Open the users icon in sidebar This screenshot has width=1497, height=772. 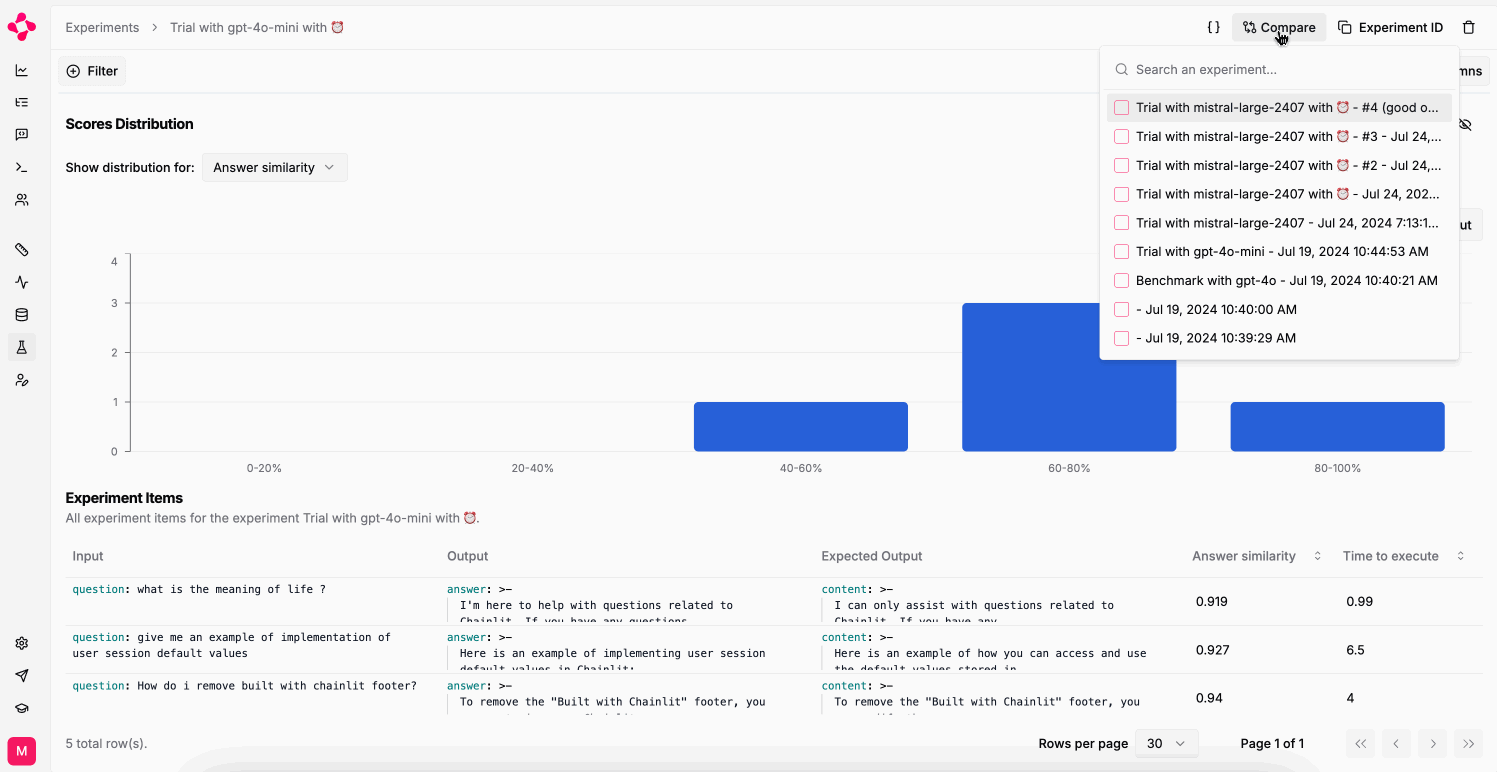coord(22,200)
